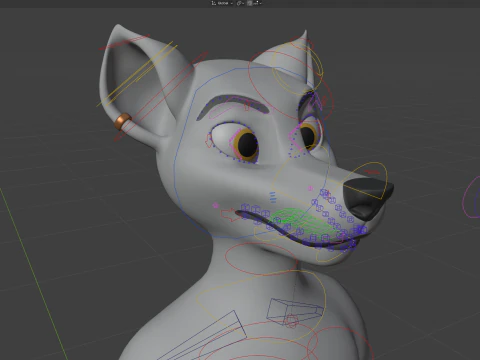480x360 pixels.
Task: Select the three blue lines cheek control
Action: click(273, 197)
